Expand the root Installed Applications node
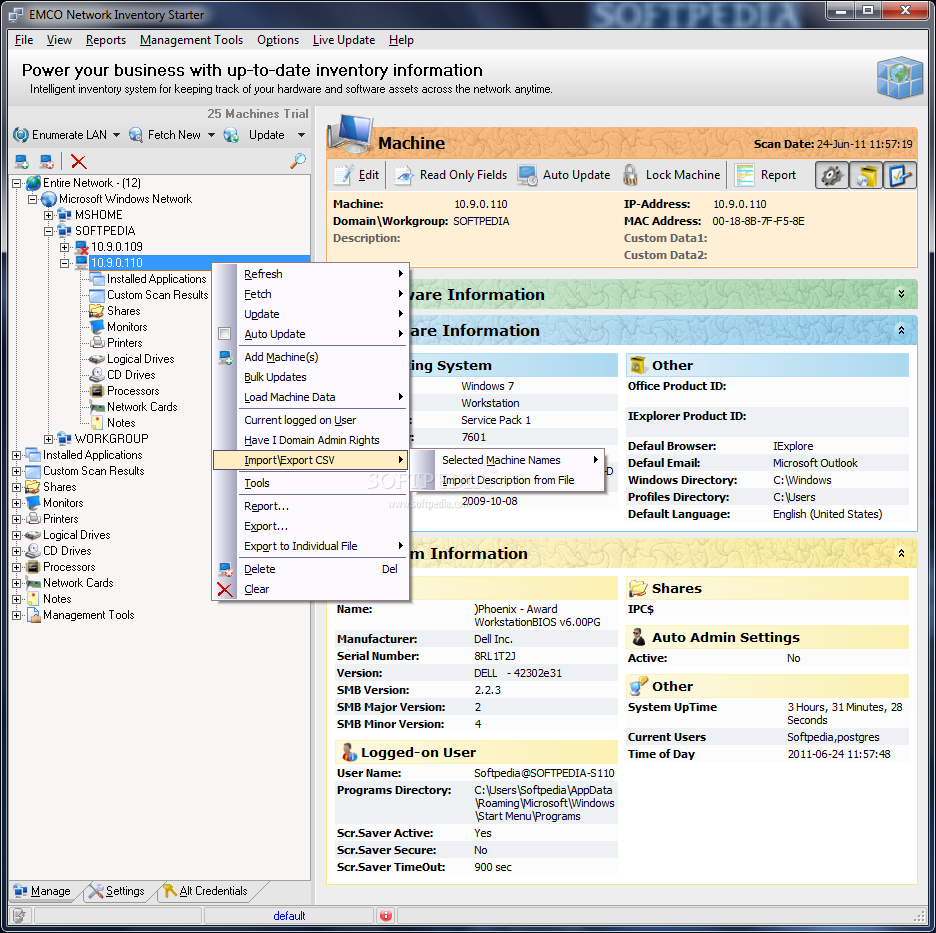This screenshot has width=936, height=933. pos(17,455)
